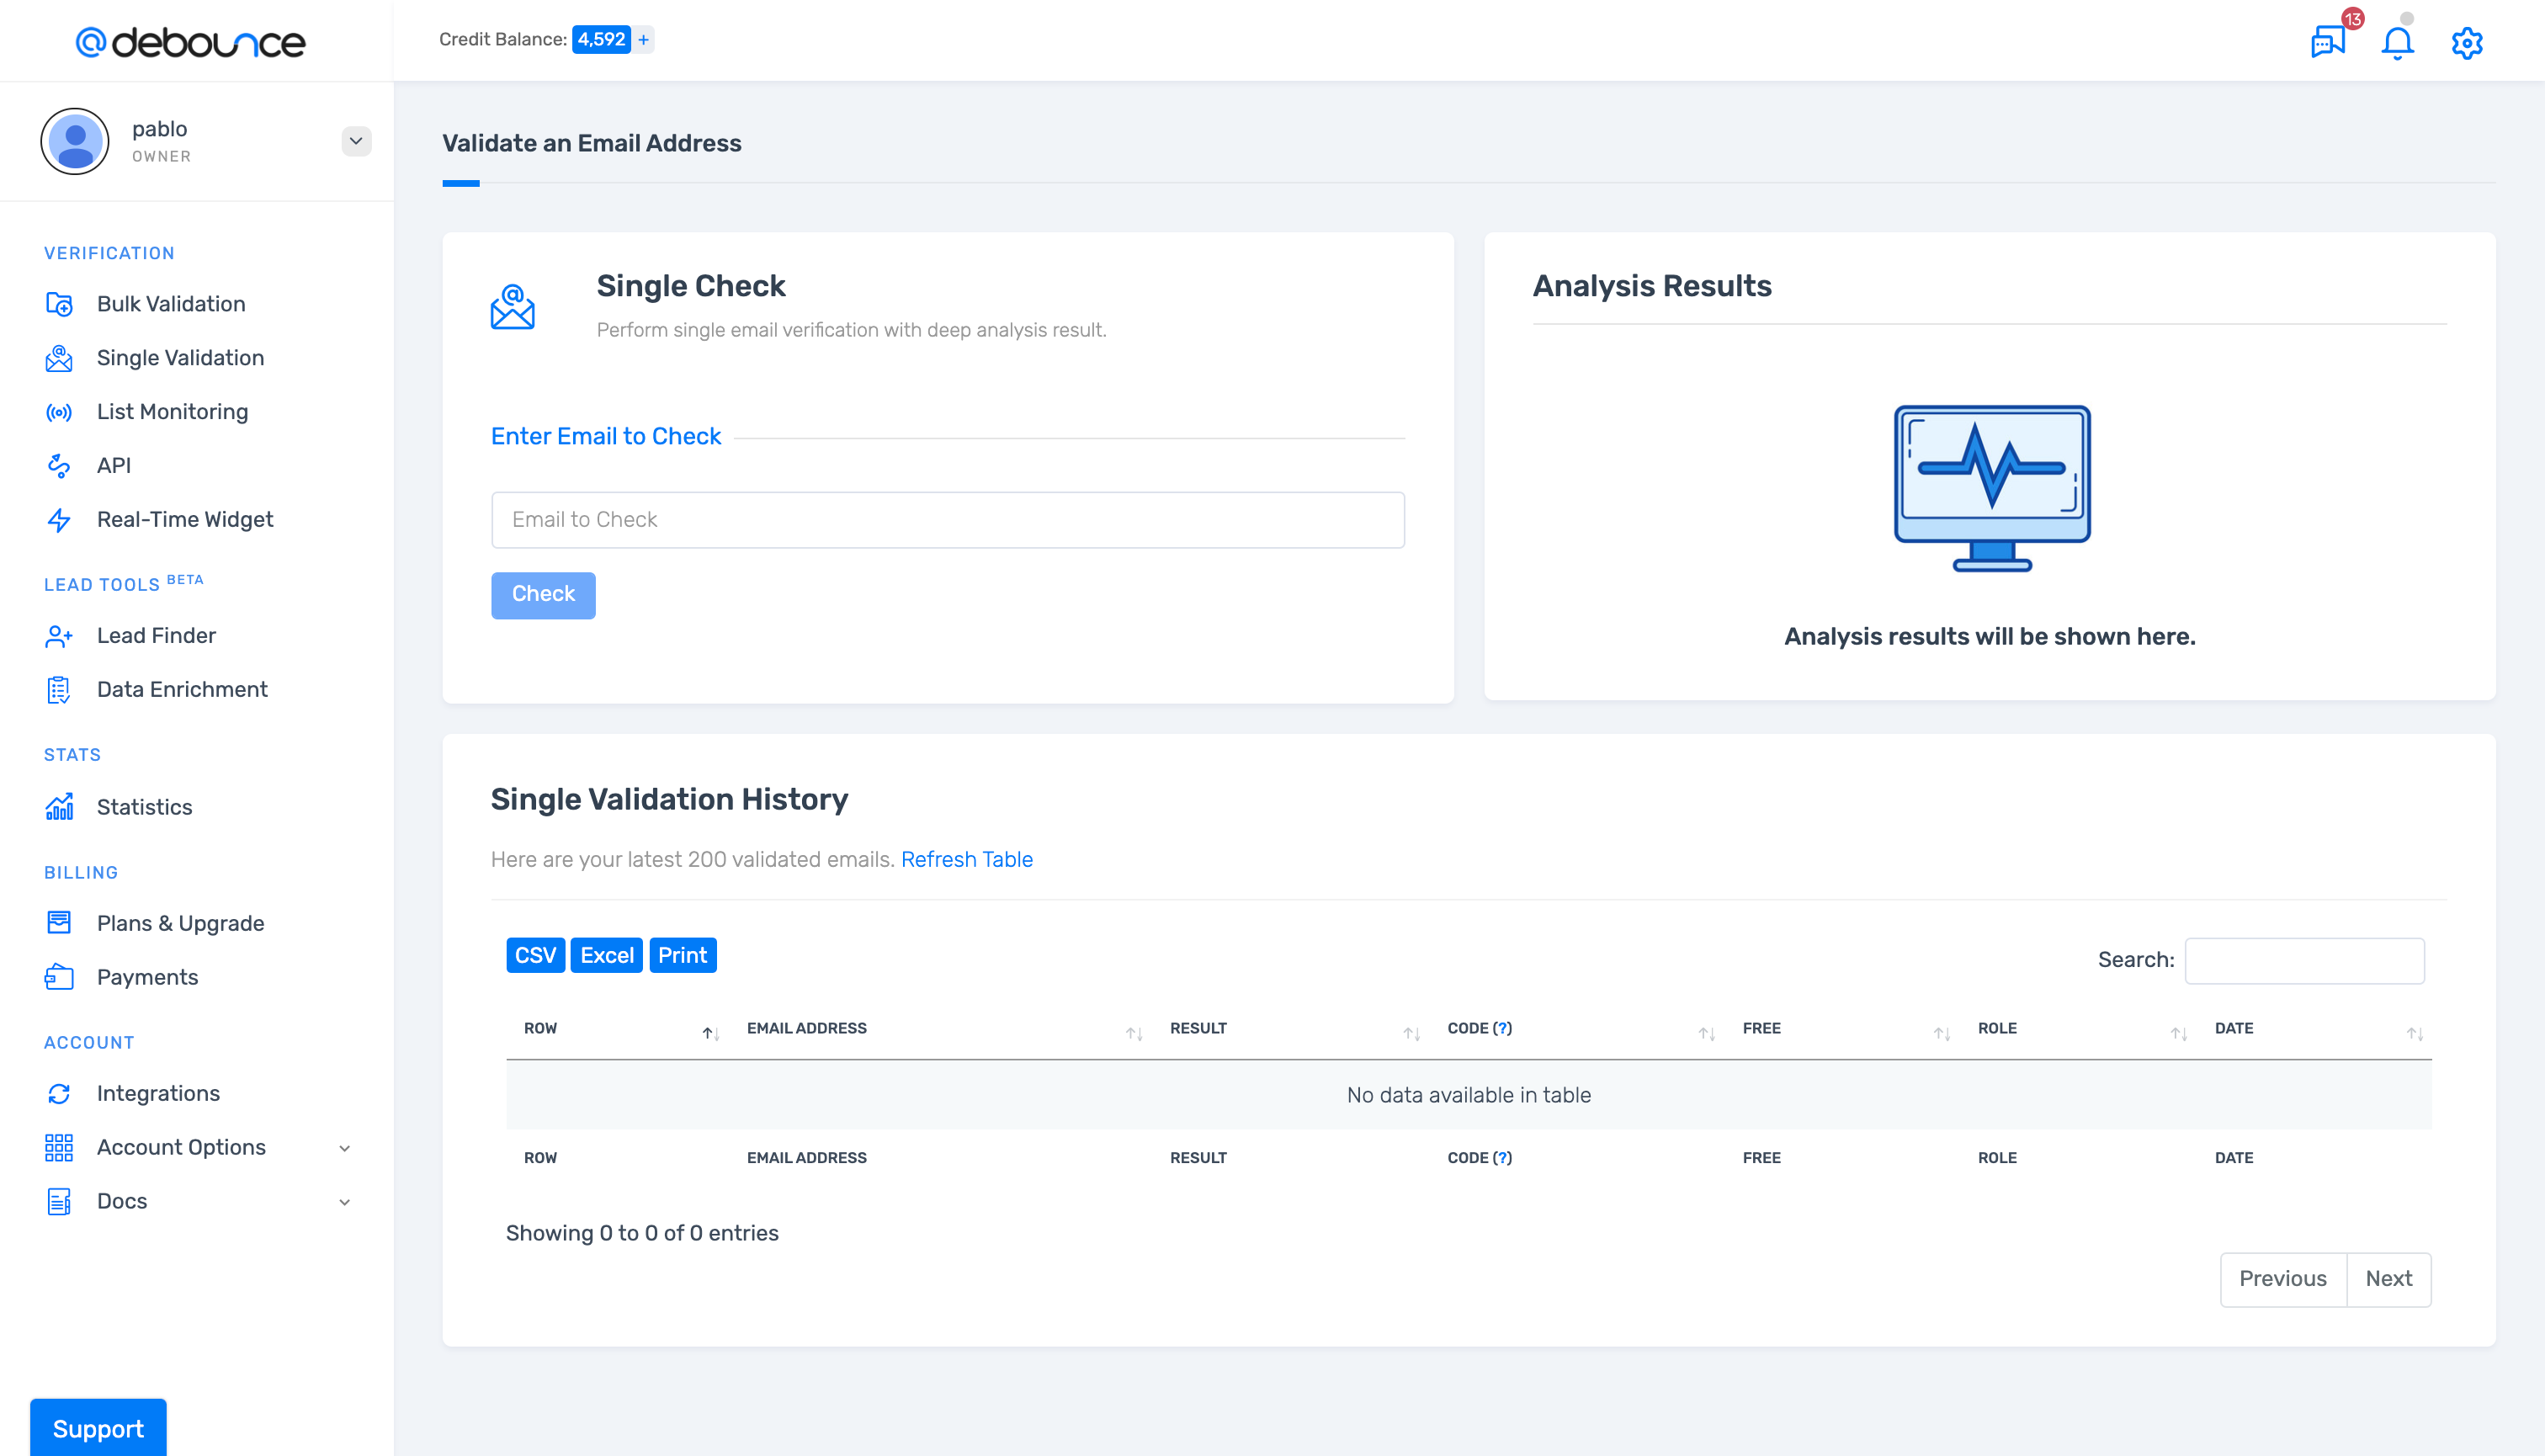Image resolution: width=2545 pixels, height=1456 pixels.
Task: Open the chat messages icon with badge
Action: pyautogui.click(x=2327, y=42)
